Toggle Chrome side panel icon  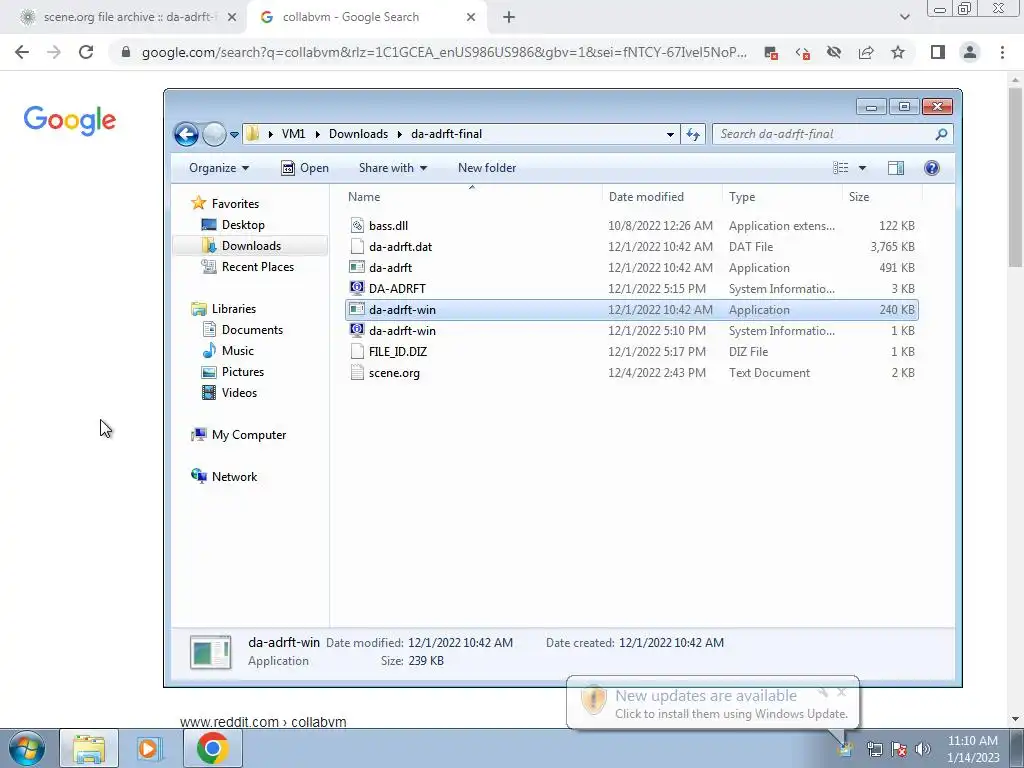(938, 52)
